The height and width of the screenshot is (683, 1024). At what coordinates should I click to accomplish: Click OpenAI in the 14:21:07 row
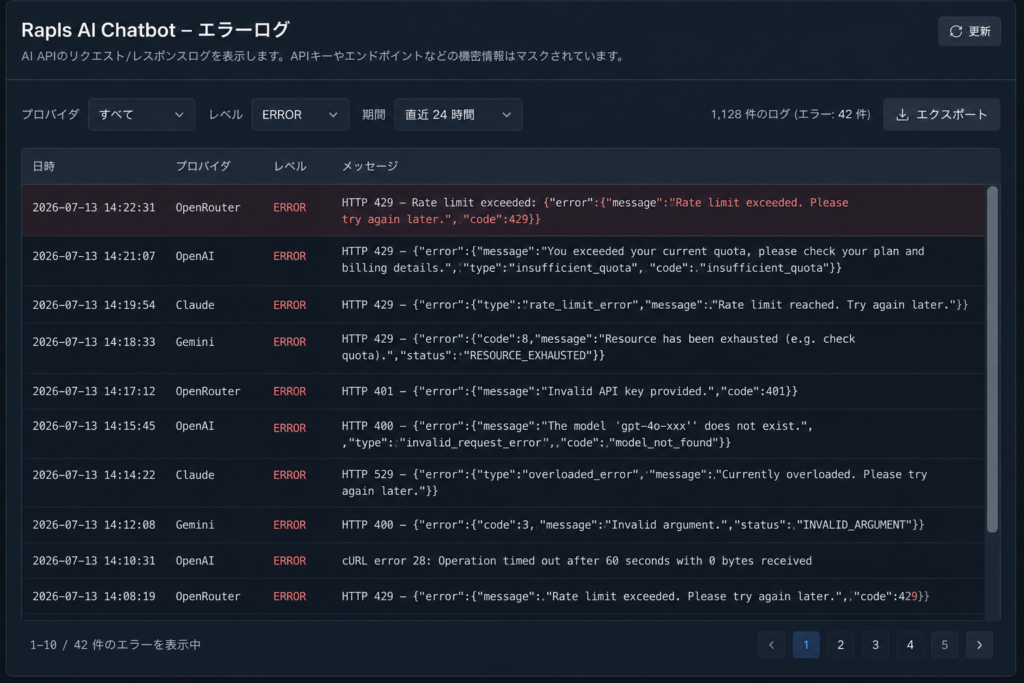pos(195,256)
